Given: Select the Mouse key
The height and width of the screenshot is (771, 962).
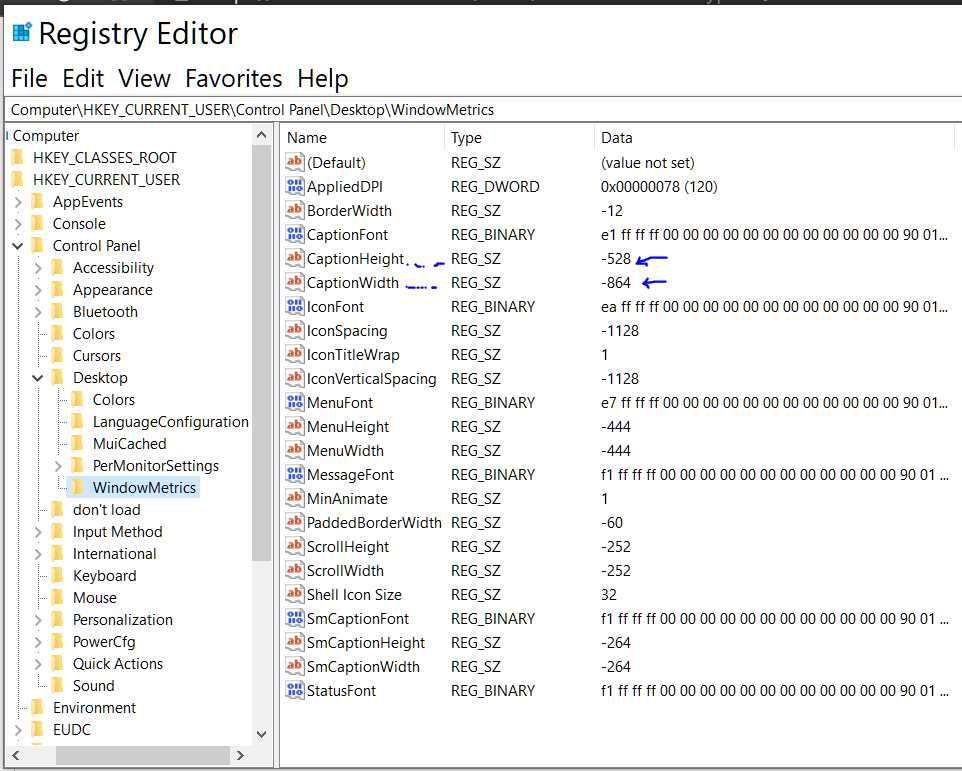Looking at the screenshot, I should [x=94, y=598].
